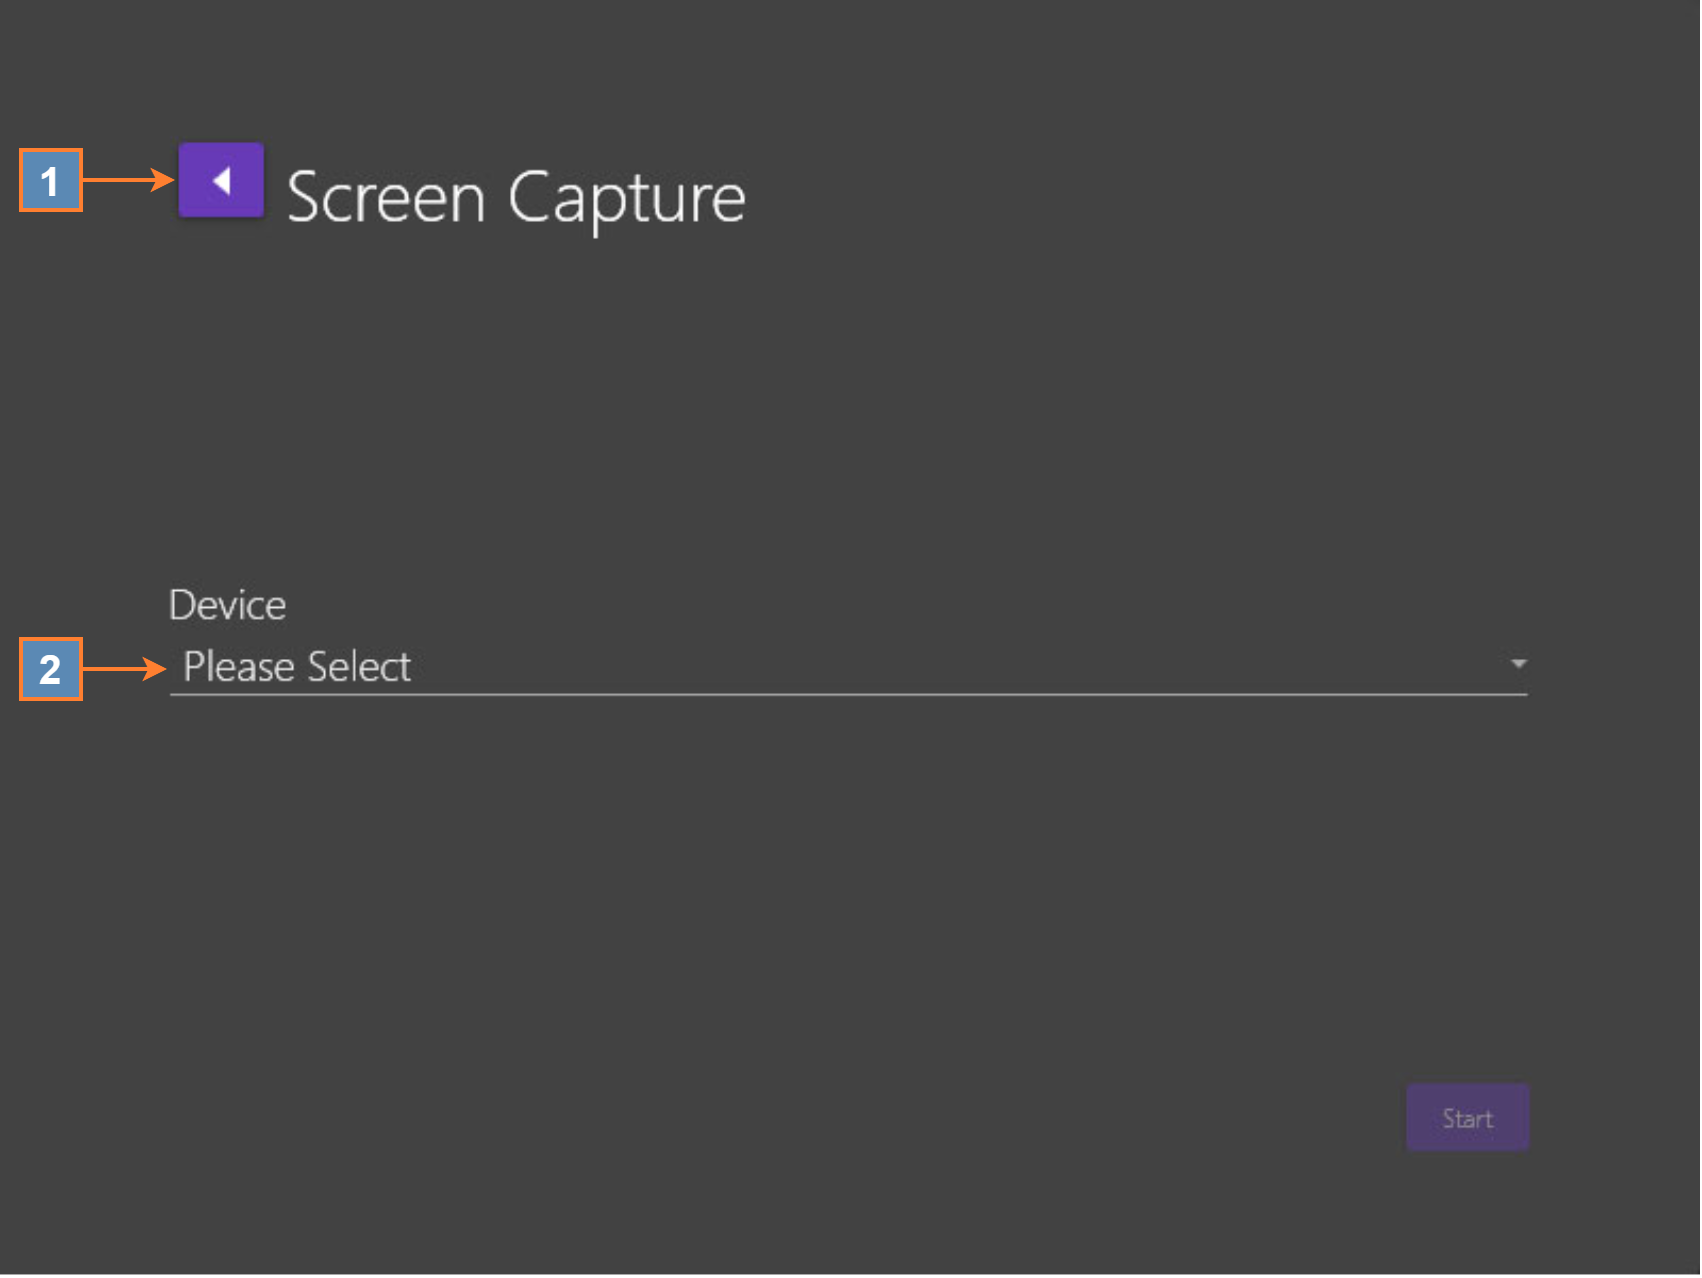Screen dimensions: 1702x1278
Task: Click the orange arrow pointing to Please Select
Action: [125, 668]
